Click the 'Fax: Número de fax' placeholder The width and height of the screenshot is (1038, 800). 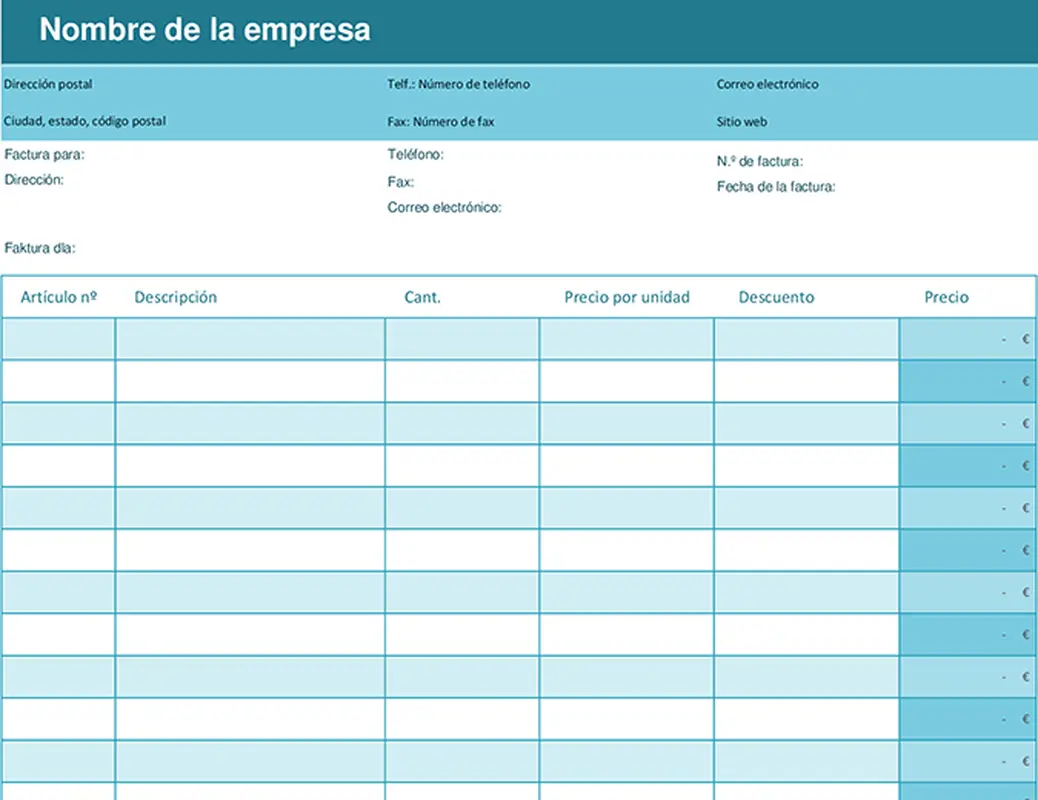[x=440, y=122]
